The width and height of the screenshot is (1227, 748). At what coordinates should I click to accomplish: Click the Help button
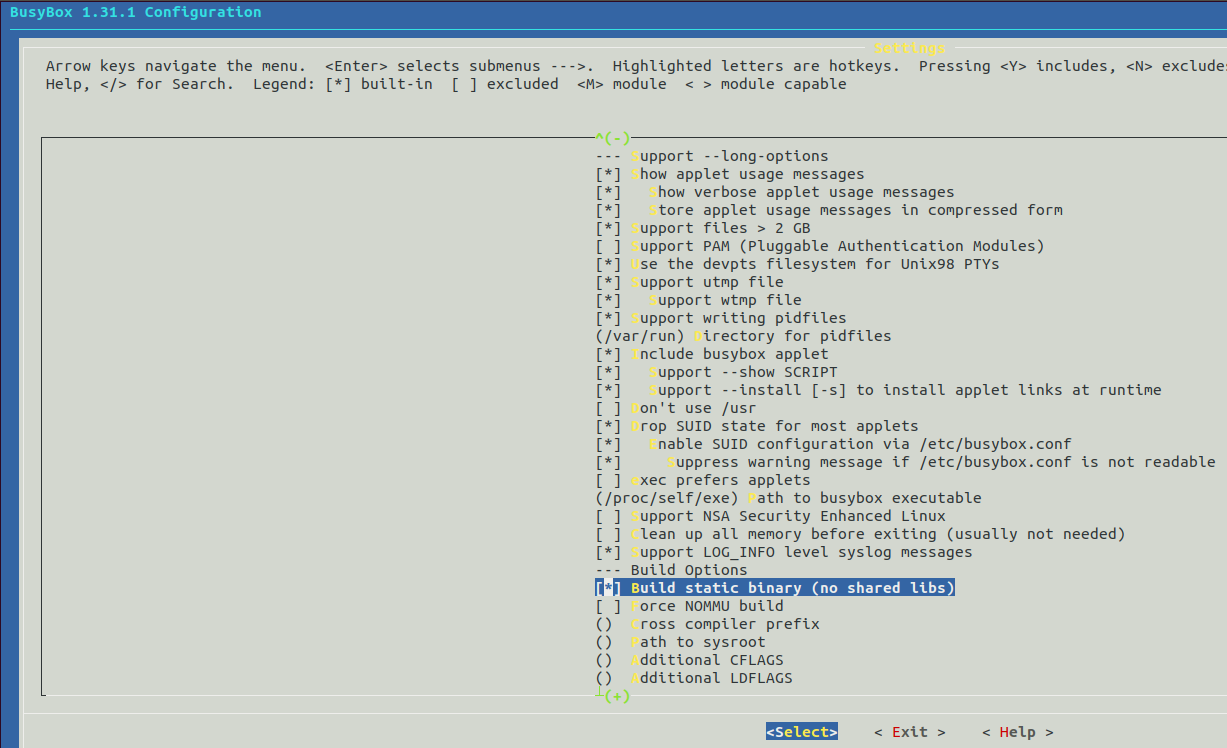[x=1017, y=732]
